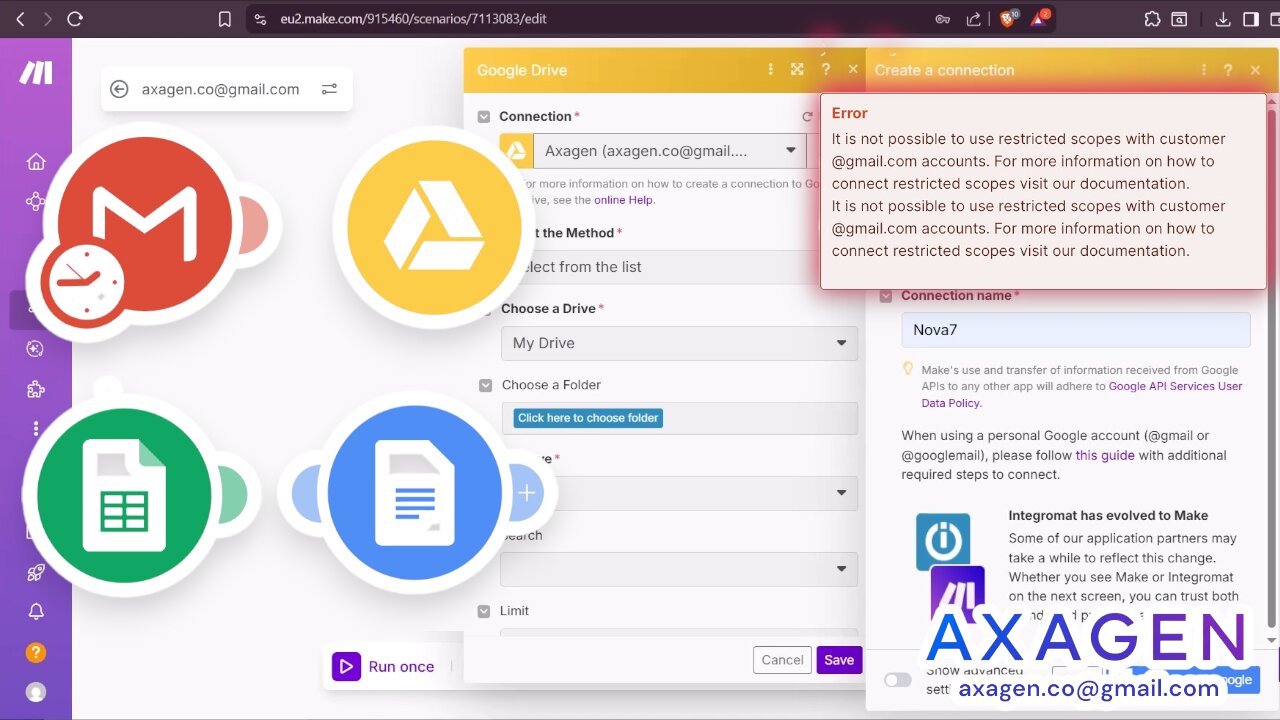The width and height of the screenshot is (1280, 720).
Task: Click the axagen.co@gmail.com scenario name
Action: (x=221, y=89)
